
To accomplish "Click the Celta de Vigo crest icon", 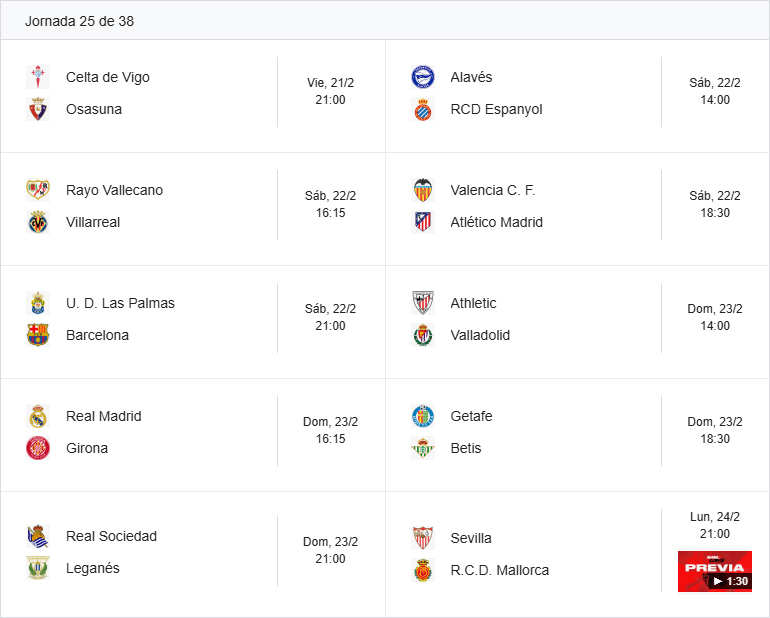I will (x=38, y=77).
